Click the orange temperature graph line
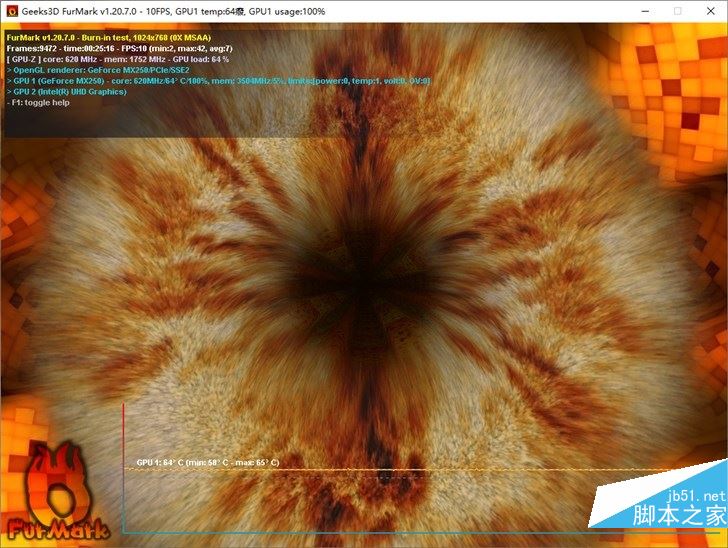This screenshot has width=728, height=548. click(x=399, y=470)
